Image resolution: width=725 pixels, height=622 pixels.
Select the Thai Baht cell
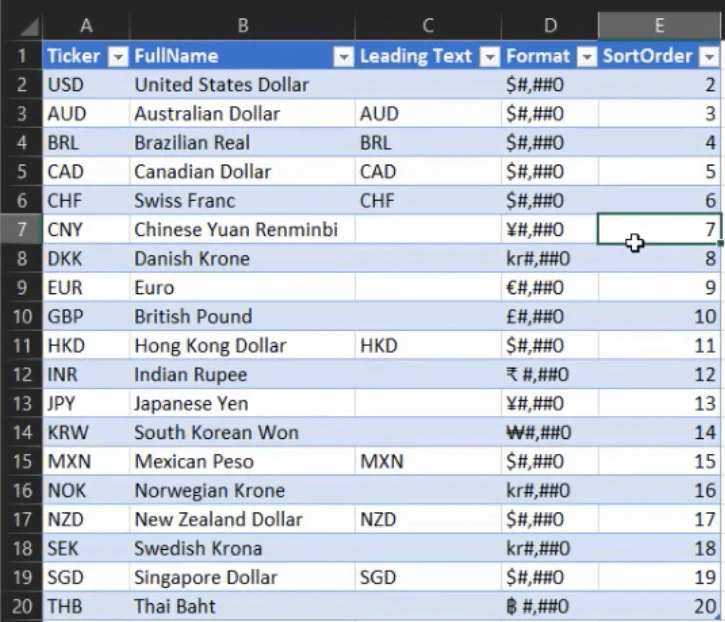pyautogui.click(x=243, y=606)
